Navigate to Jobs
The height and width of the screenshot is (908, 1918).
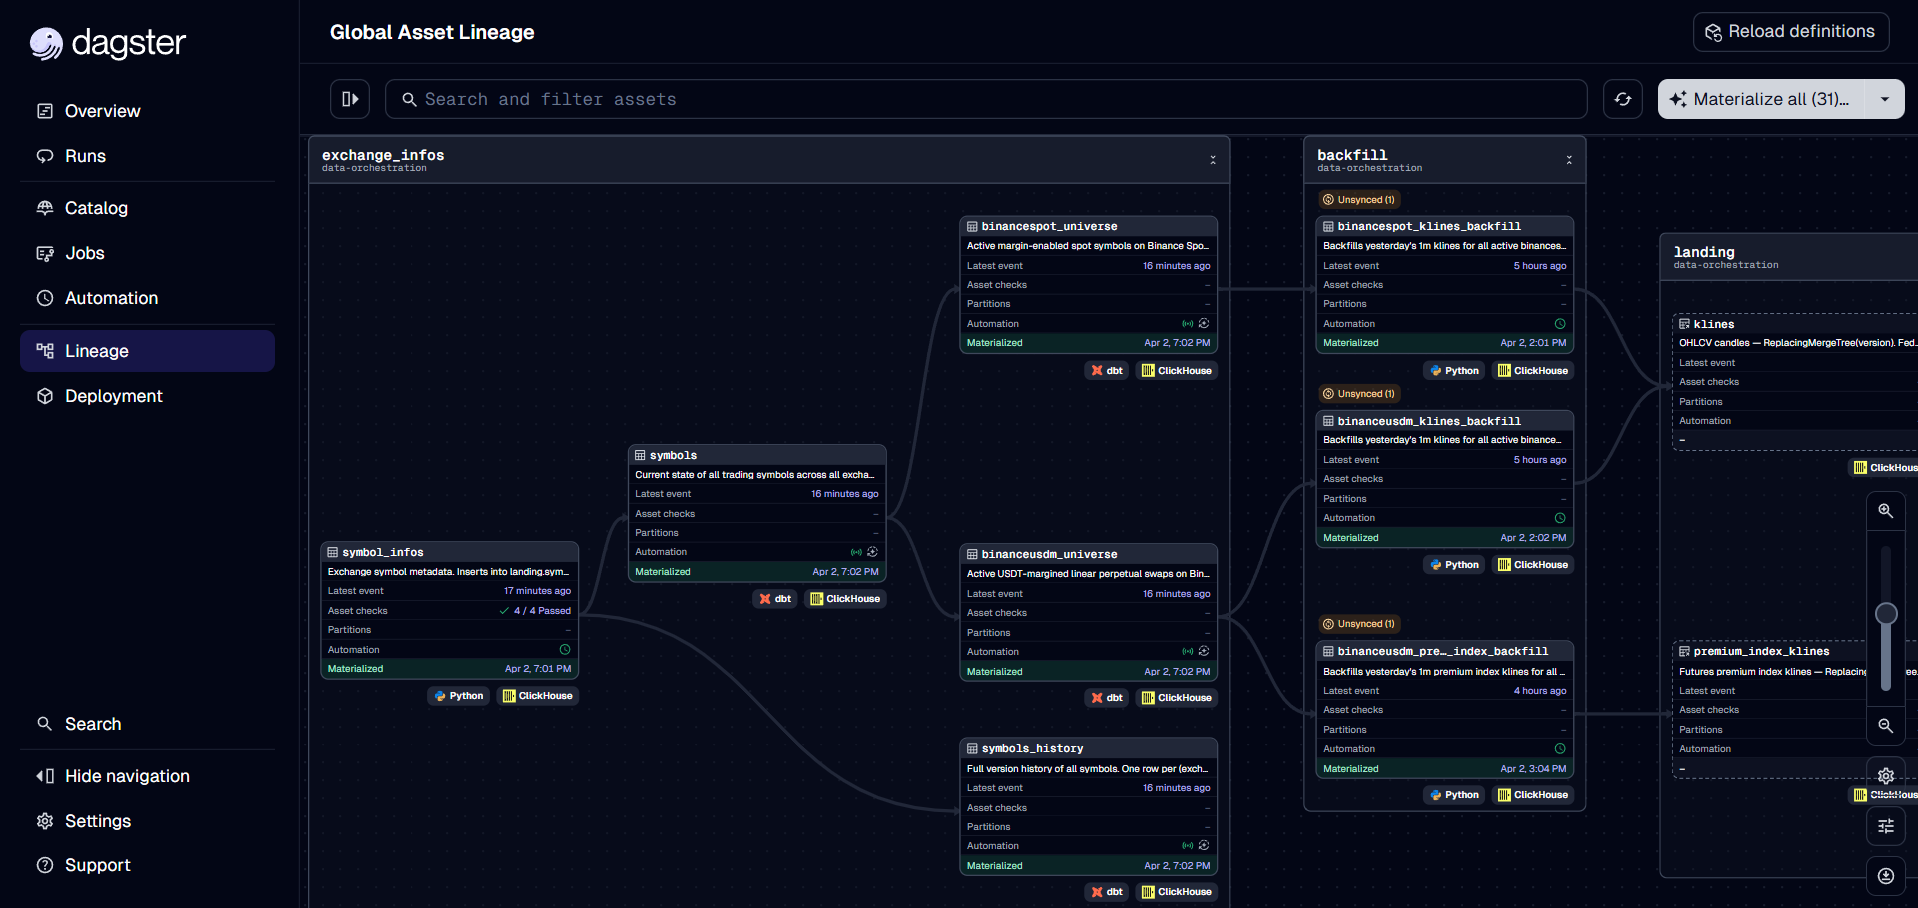tap(148, 253)
